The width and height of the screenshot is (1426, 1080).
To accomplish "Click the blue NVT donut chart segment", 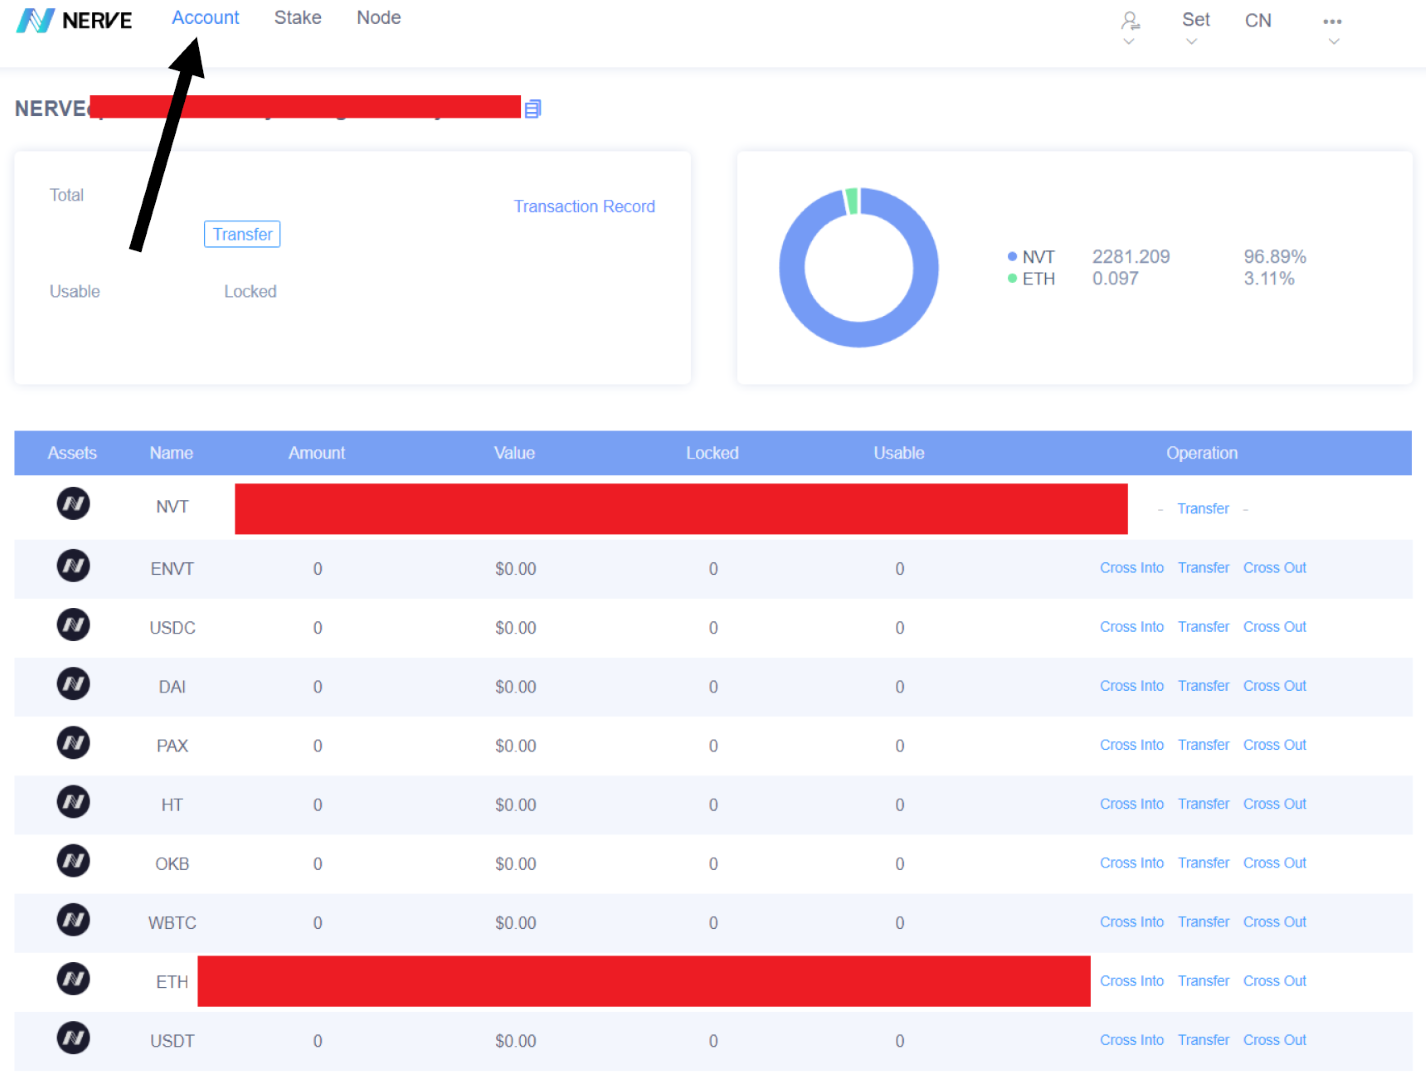I will tap(859, 335).
